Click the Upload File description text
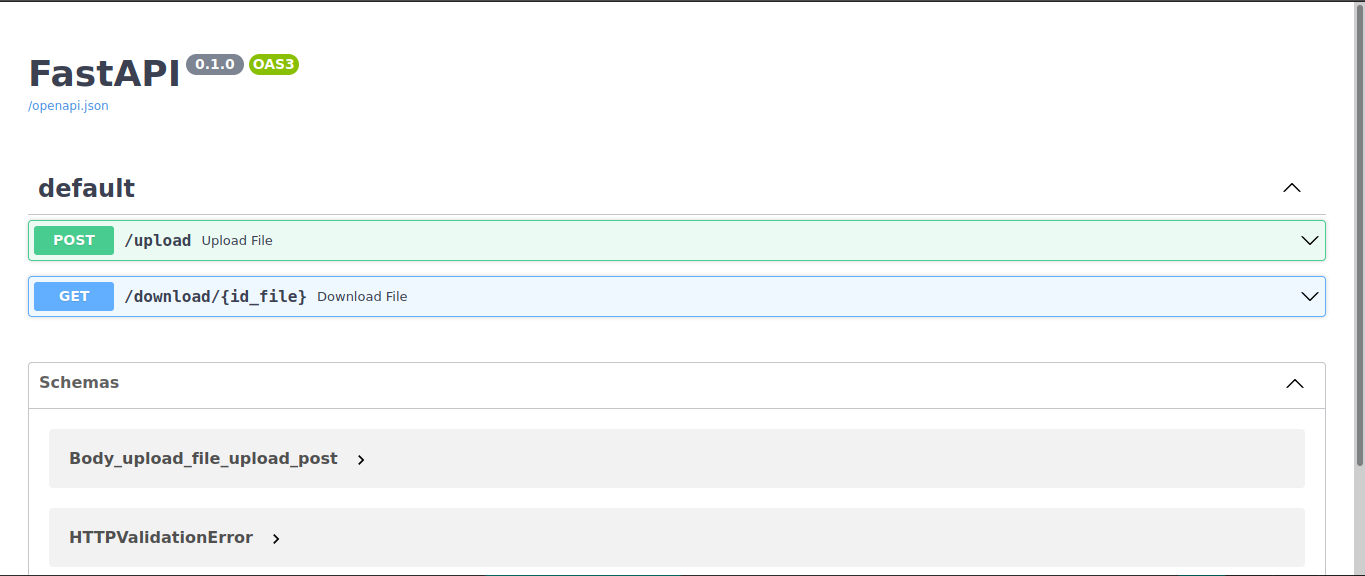This screenshot has width=1365, height=576. click(237, 241)
